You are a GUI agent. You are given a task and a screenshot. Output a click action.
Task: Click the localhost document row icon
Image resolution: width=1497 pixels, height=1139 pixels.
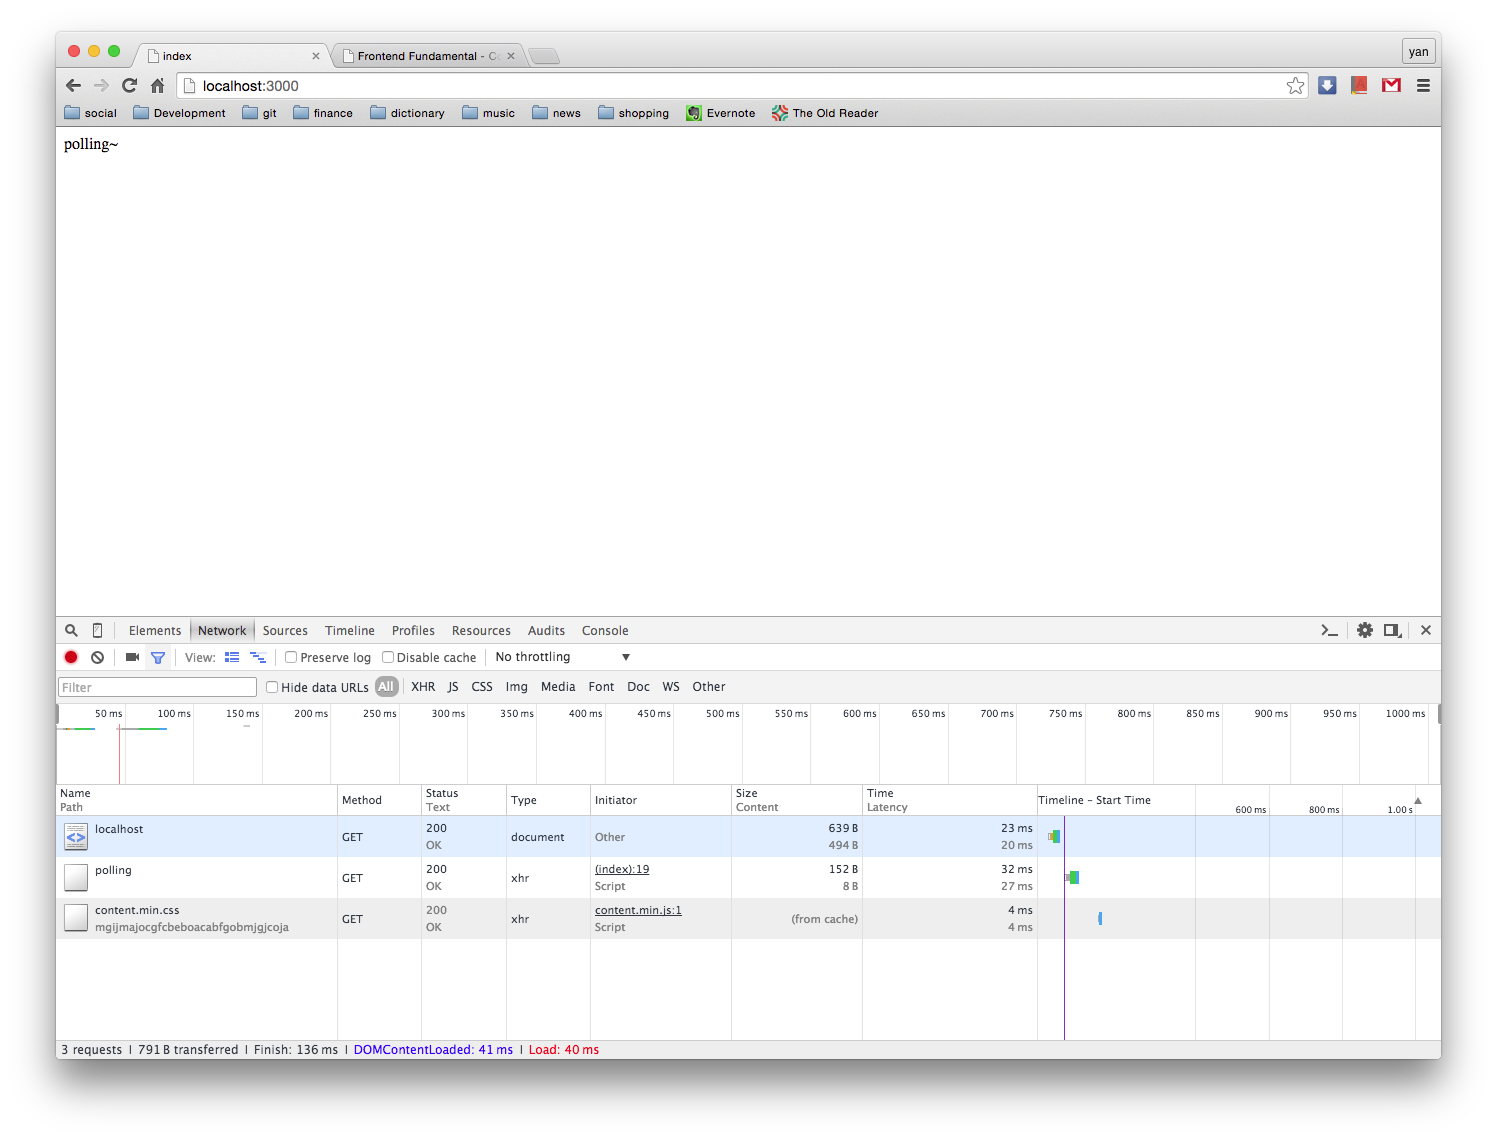(76, 836)
